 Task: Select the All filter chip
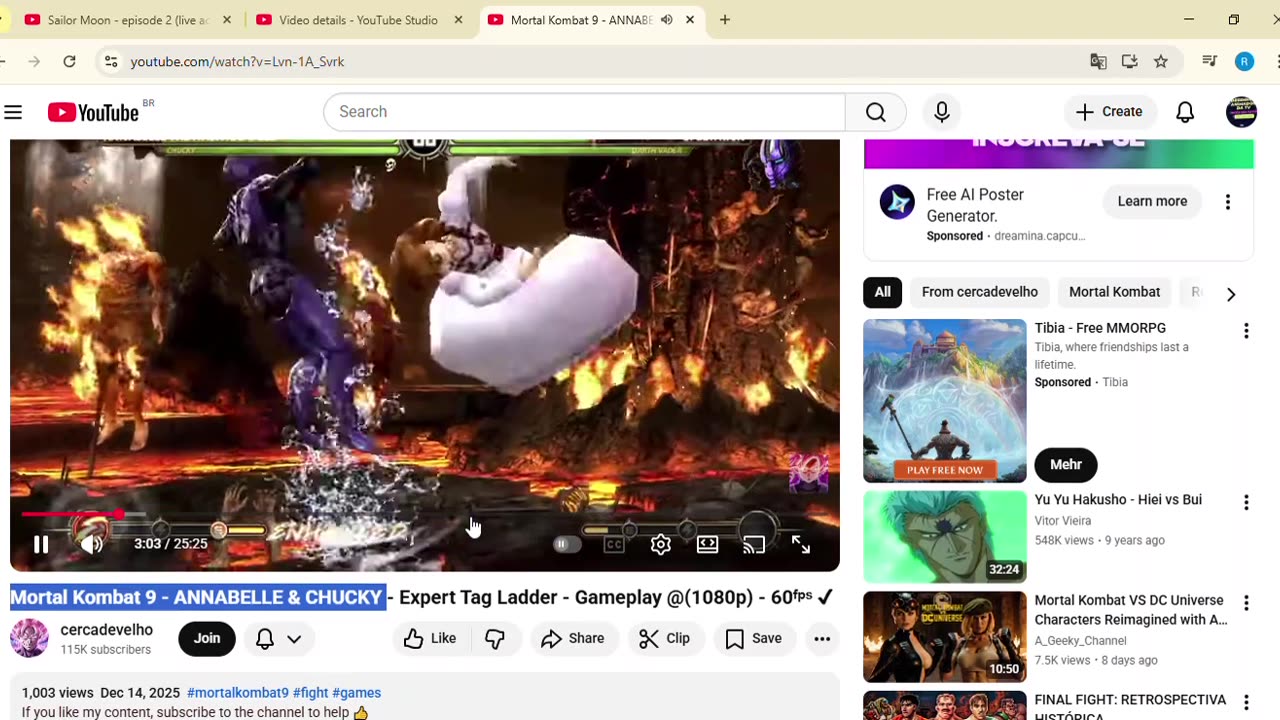click(882, 292)
